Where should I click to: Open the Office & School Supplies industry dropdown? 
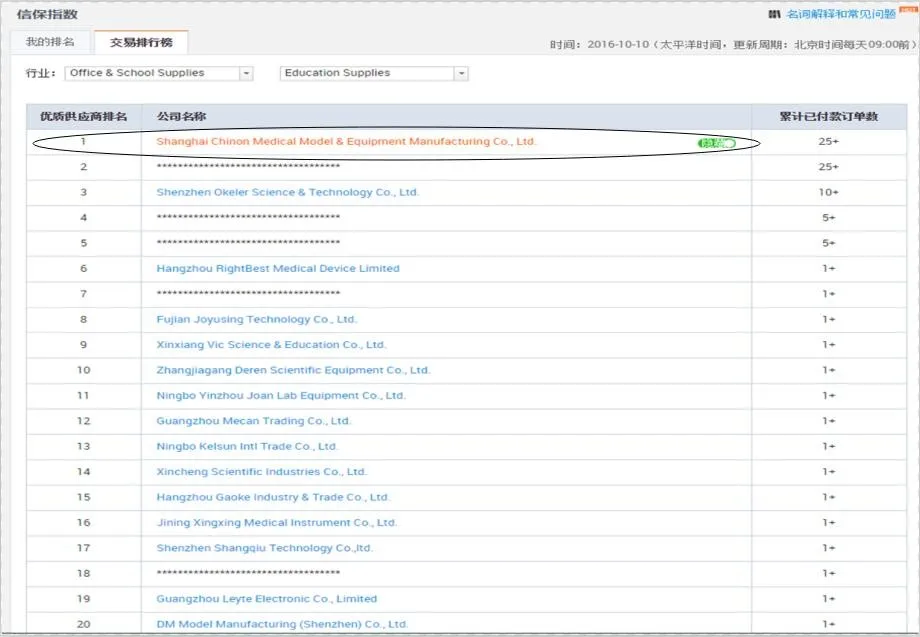point(158,73)
